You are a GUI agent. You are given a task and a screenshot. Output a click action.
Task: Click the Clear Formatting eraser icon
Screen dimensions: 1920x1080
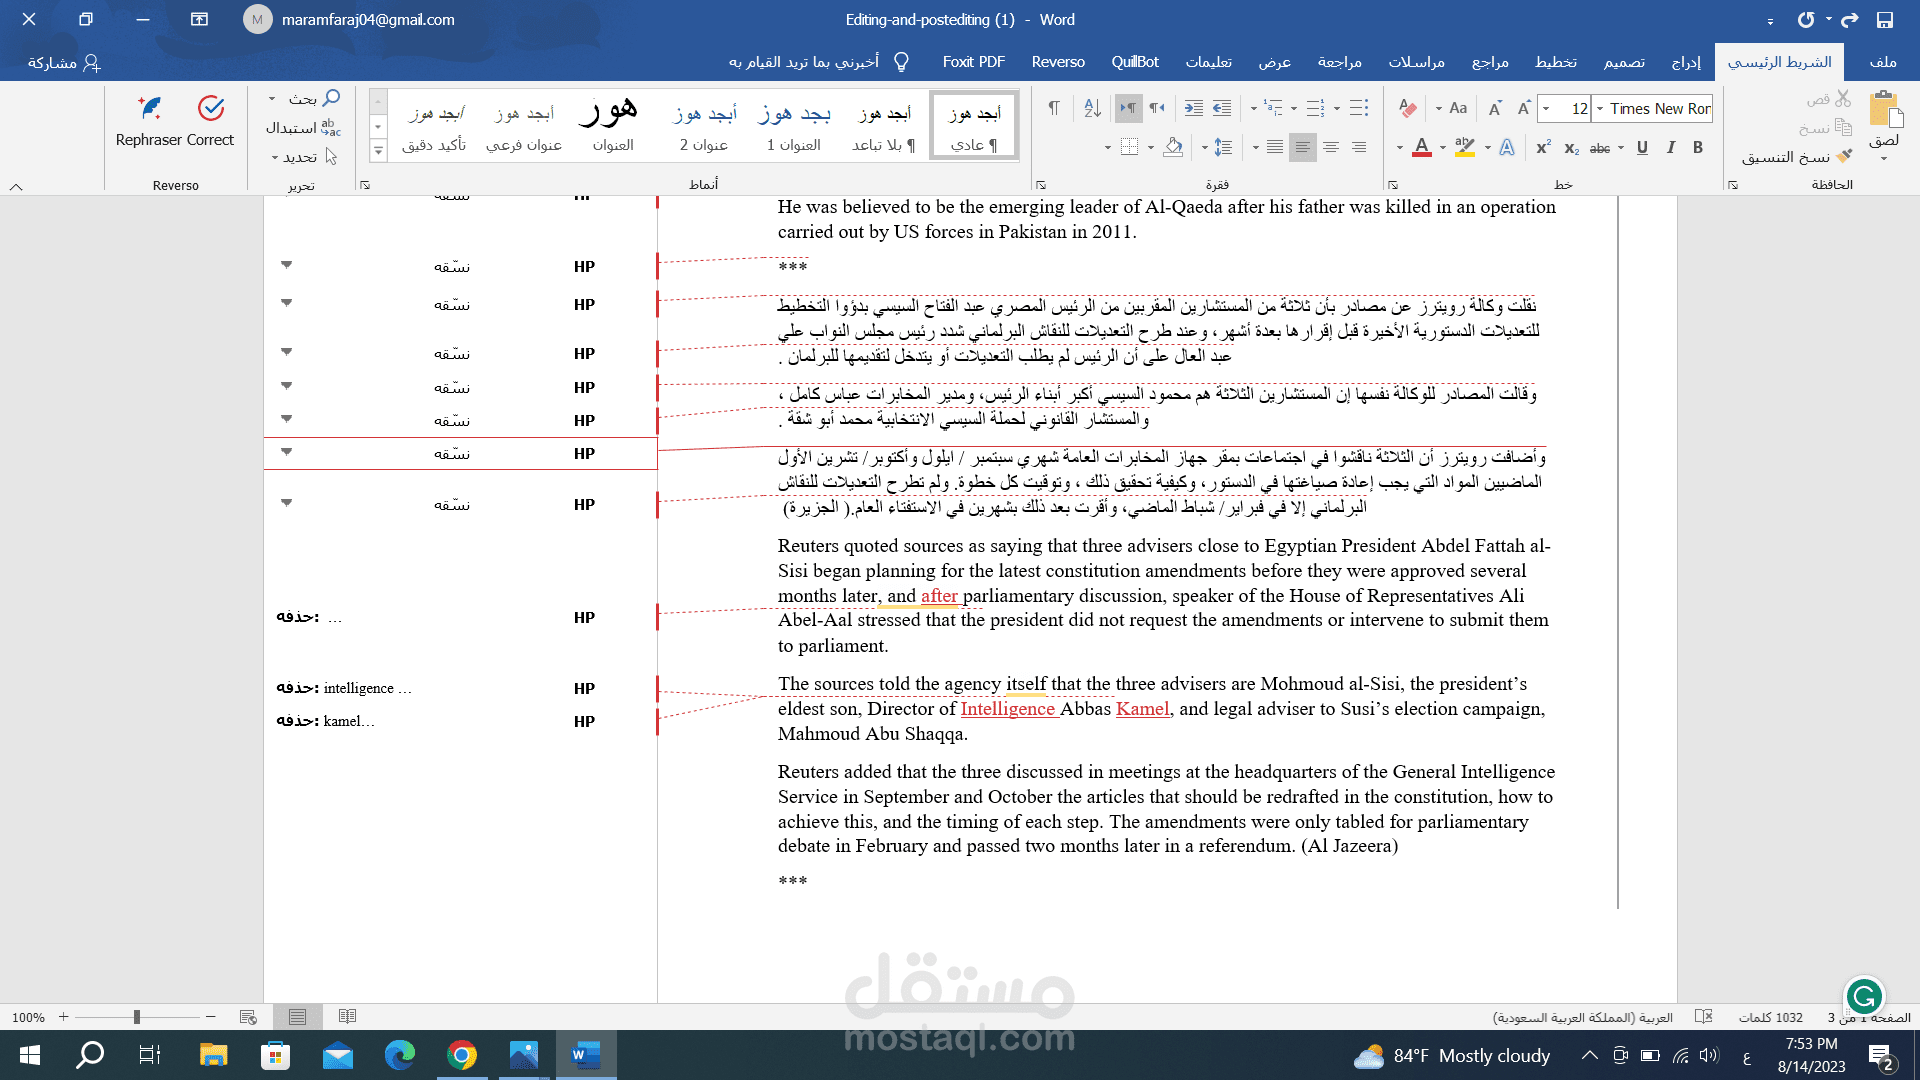1408,108
